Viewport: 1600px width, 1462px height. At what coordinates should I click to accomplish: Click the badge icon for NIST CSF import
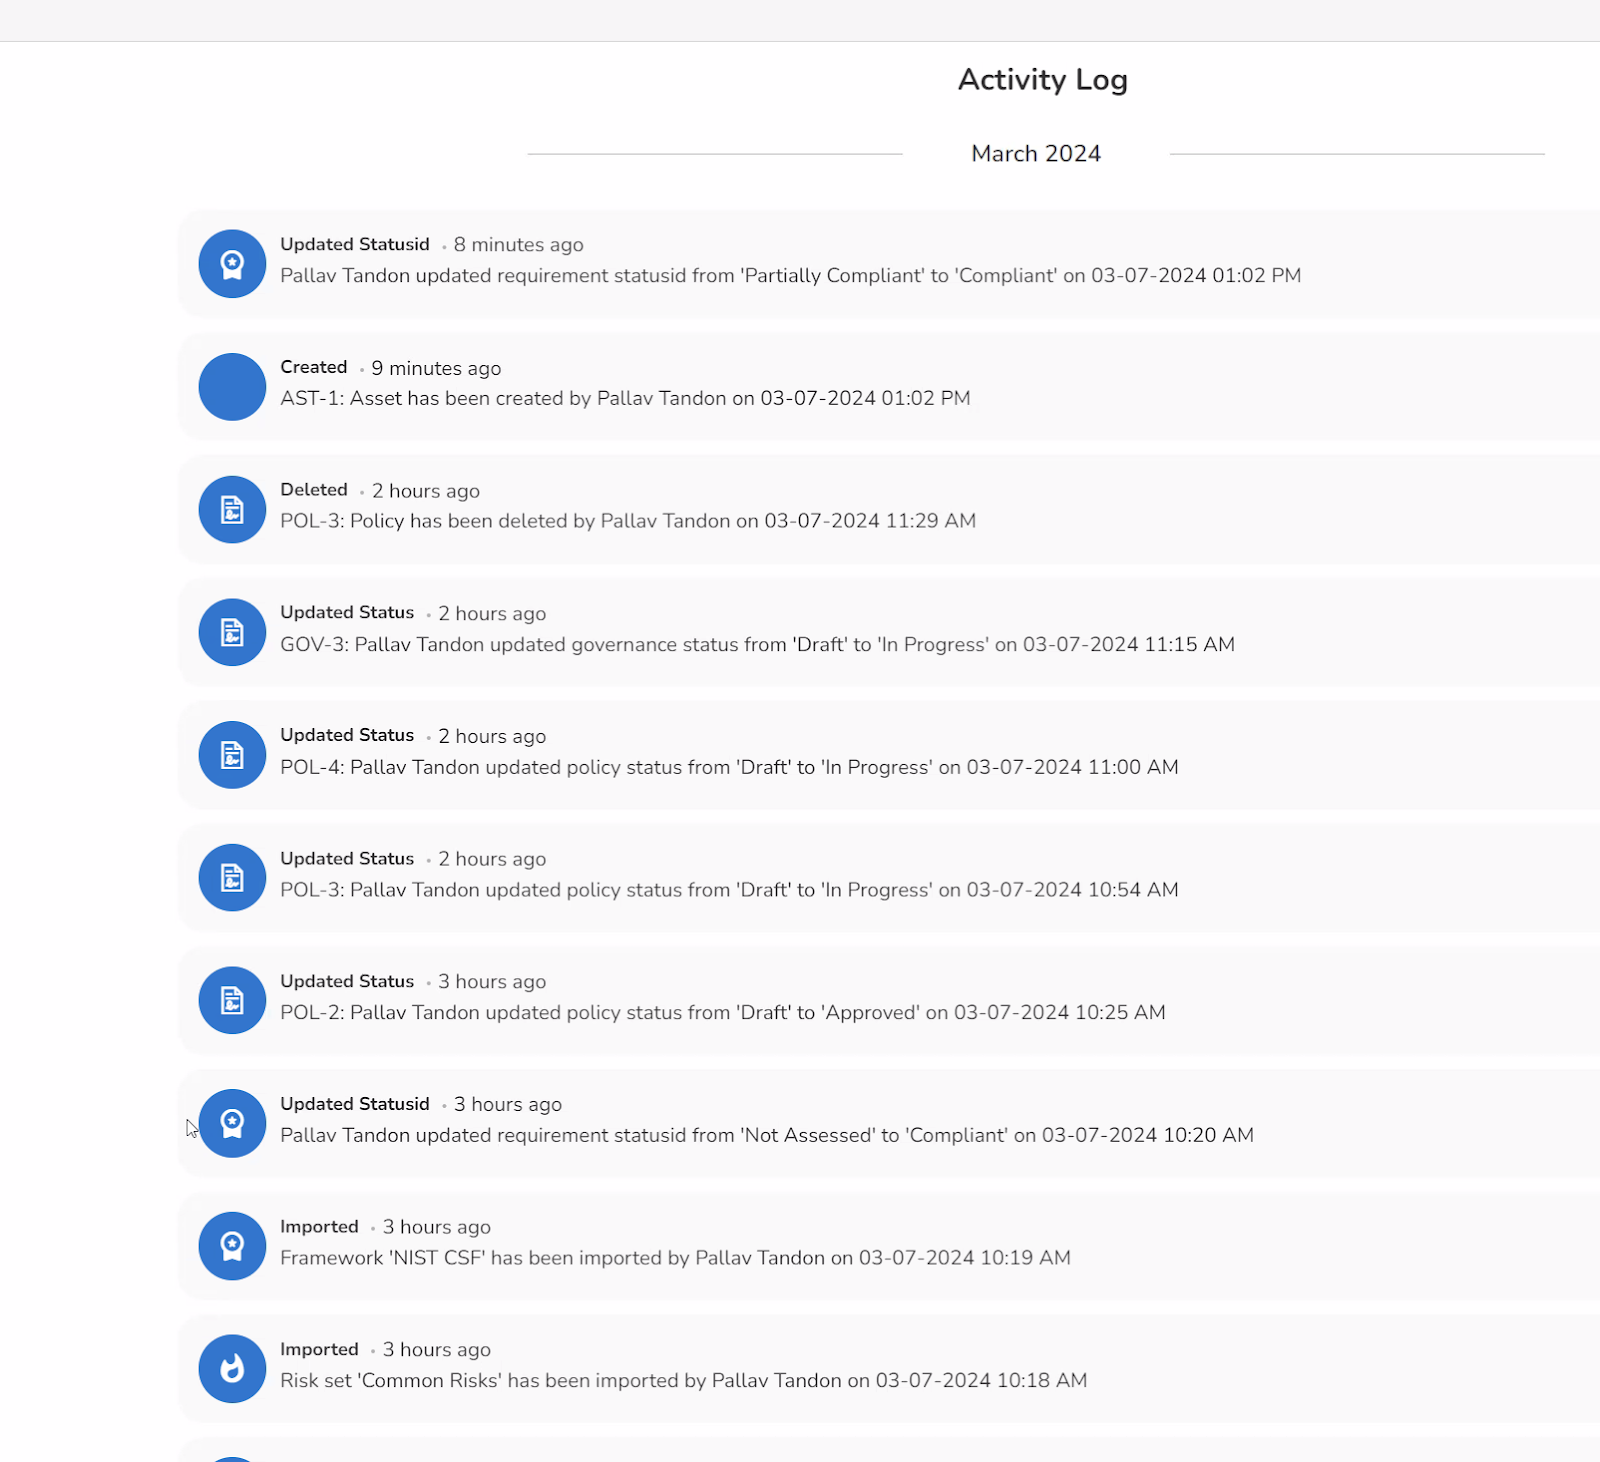232,1246
